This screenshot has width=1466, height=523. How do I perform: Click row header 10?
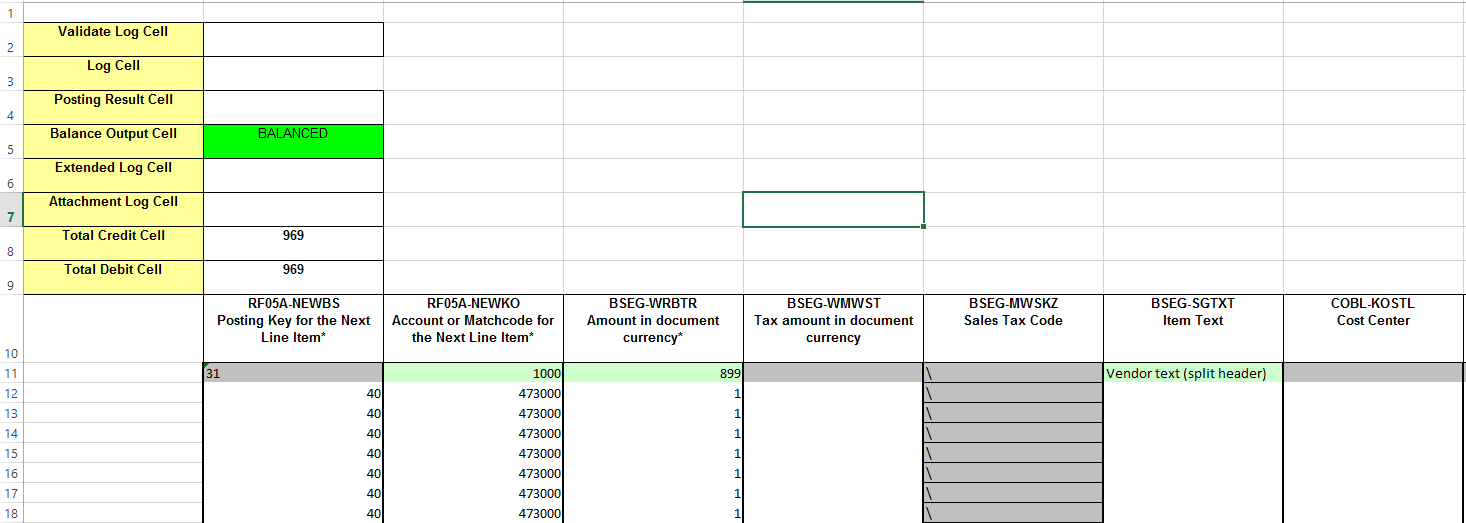[10, 328]
